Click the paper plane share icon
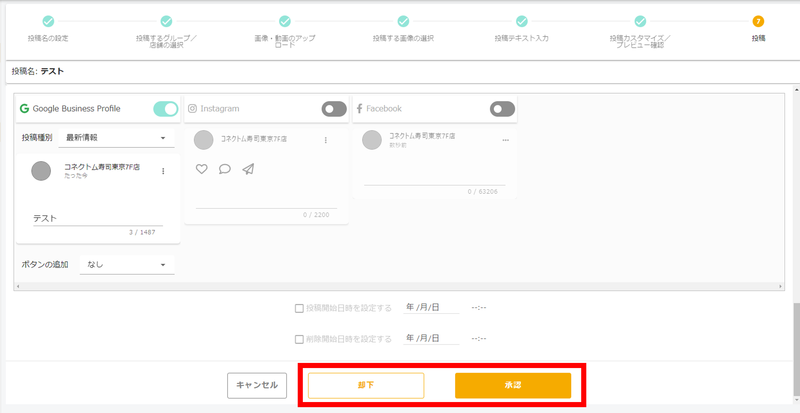This screenshot has width=800, height=413. (248, 169)
